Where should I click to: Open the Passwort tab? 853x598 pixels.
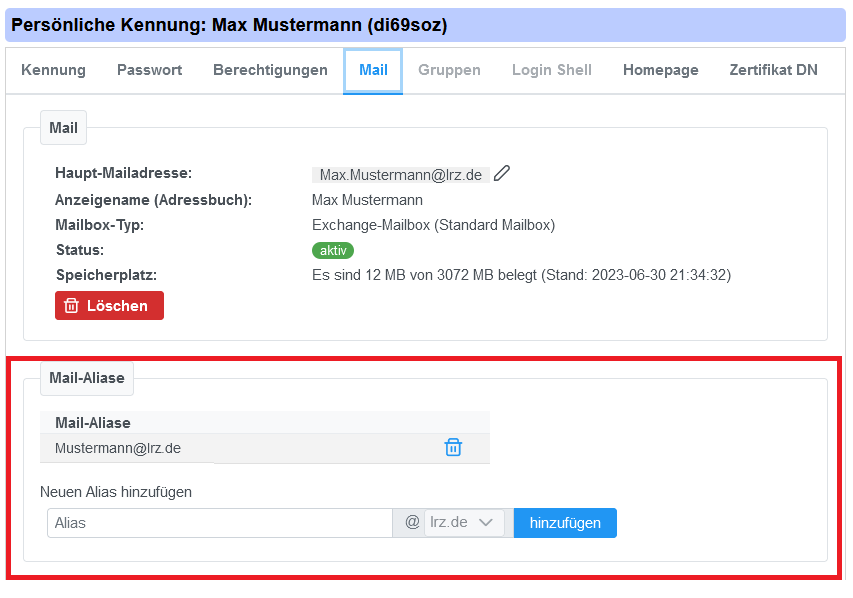(x=149, y=70)
